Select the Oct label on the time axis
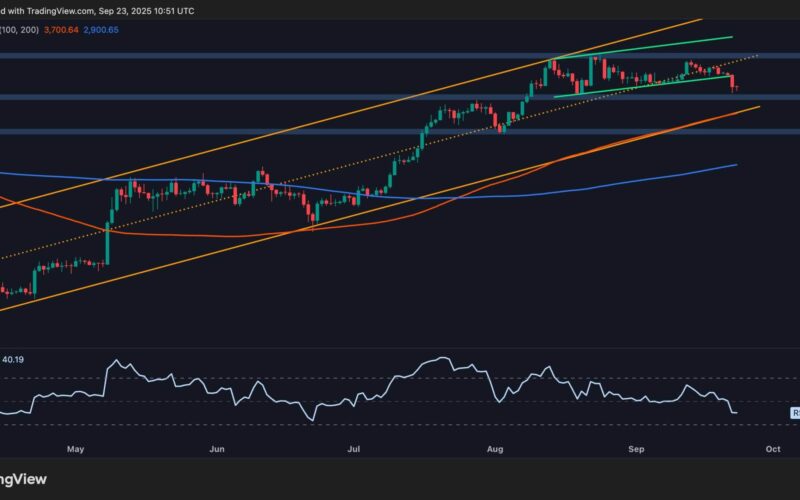The height and width of the screenshot is (500, 800). pyautogui.click(x=772, y=450)
